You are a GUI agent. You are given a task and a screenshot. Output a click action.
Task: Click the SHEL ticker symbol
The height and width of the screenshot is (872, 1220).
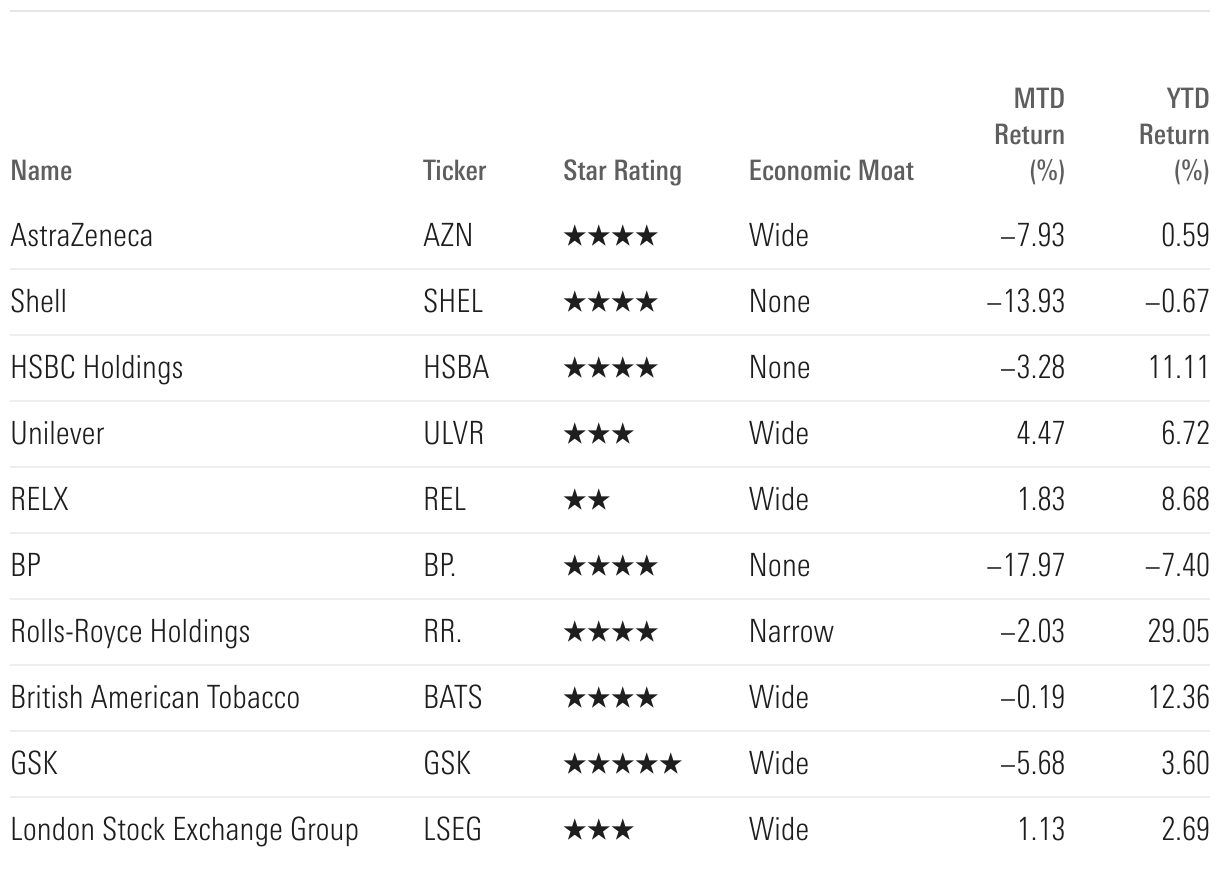pyautogui.click(x=452, y=302)
